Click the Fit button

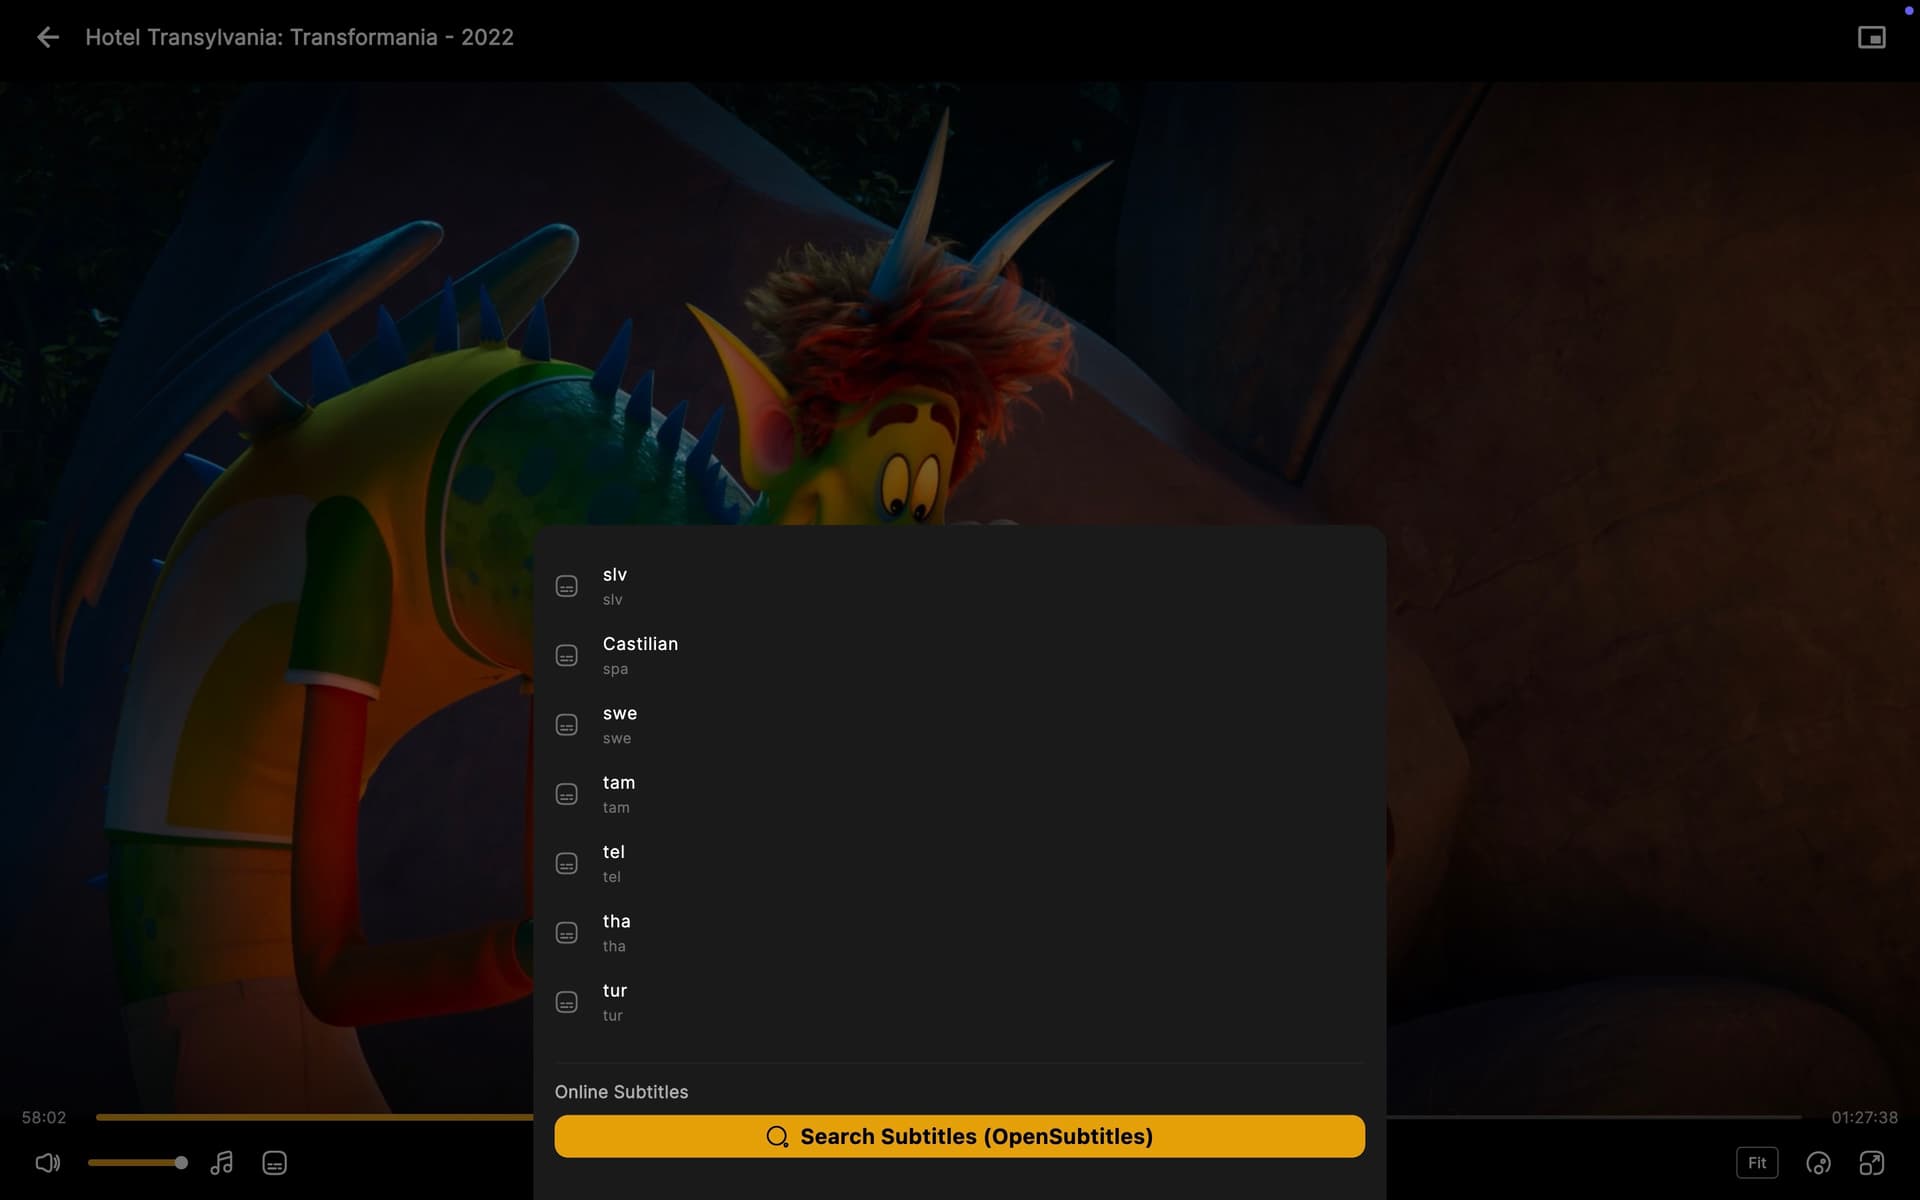(x=1758, y=1163)
